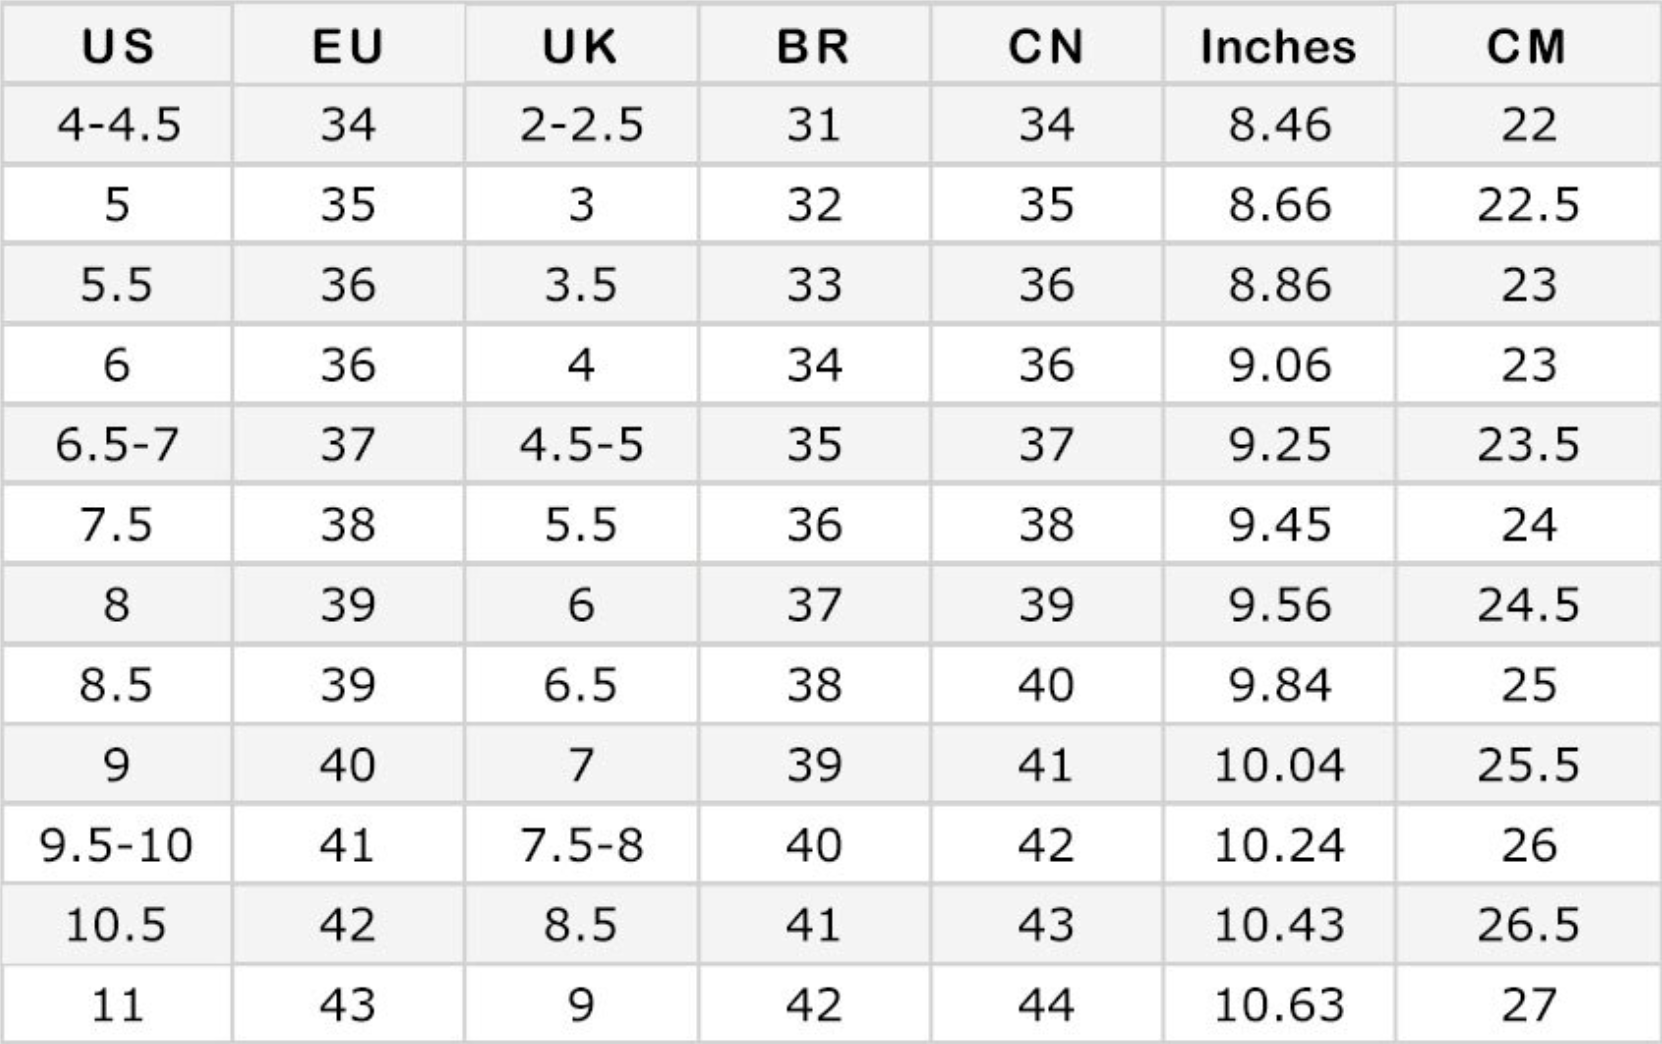
Task: Select the UK size 2-2.5 cell
Action: click(x=581, y=125)
